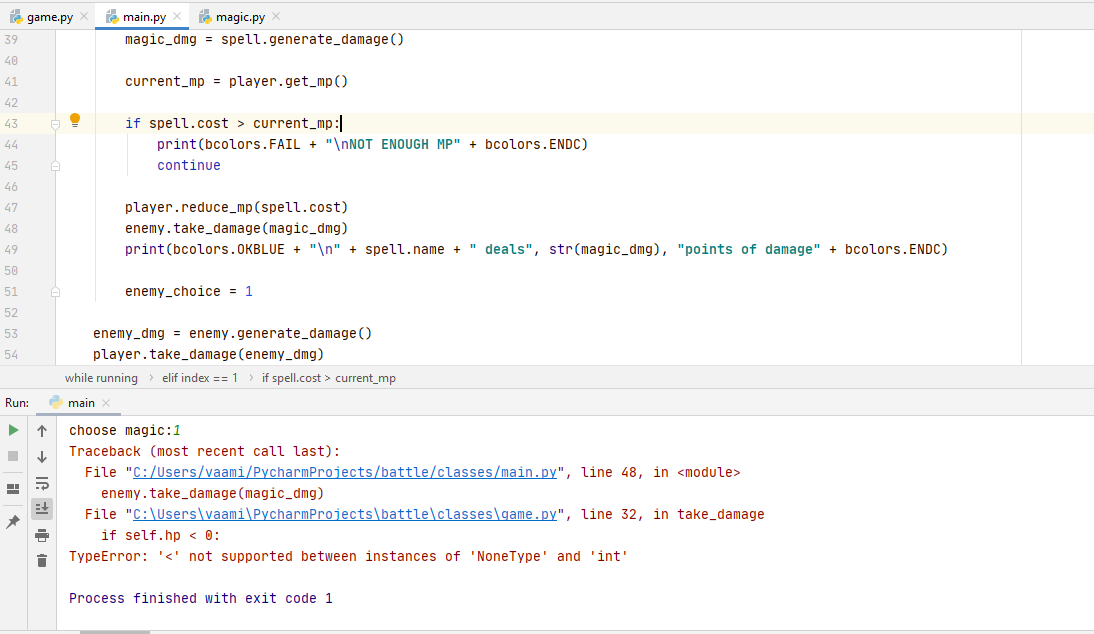Select the Down the Stack Trace arrow
This screenshot has height=634, width=1094.
[41, 457]
